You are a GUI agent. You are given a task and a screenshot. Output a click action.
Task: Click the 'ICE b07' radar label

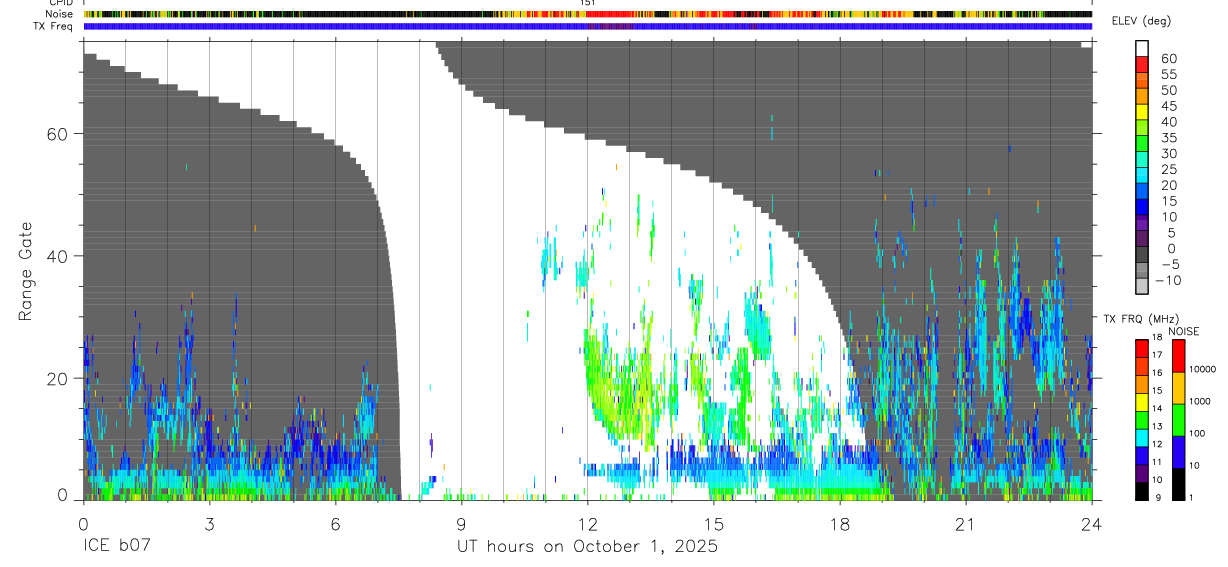point(115,546)
